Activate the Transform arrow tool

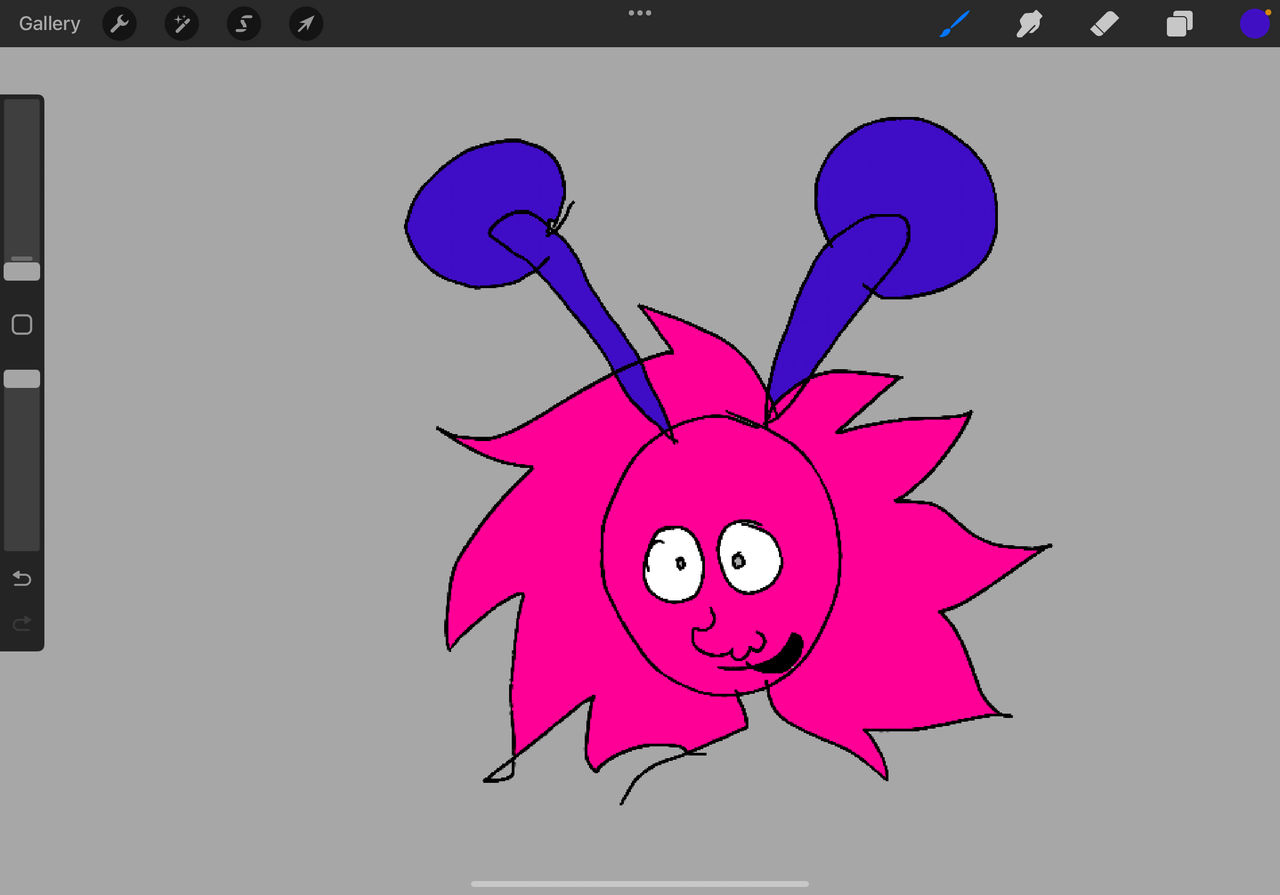point(306,24)
